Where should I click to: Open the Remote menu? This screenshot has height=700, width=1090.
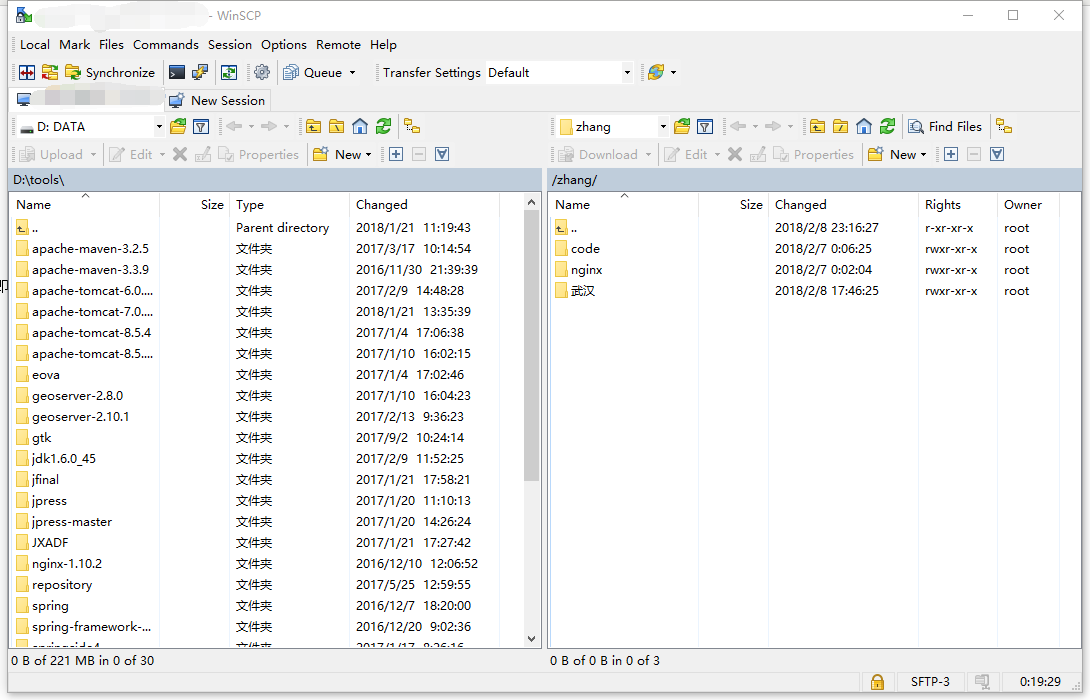(339, 44)
